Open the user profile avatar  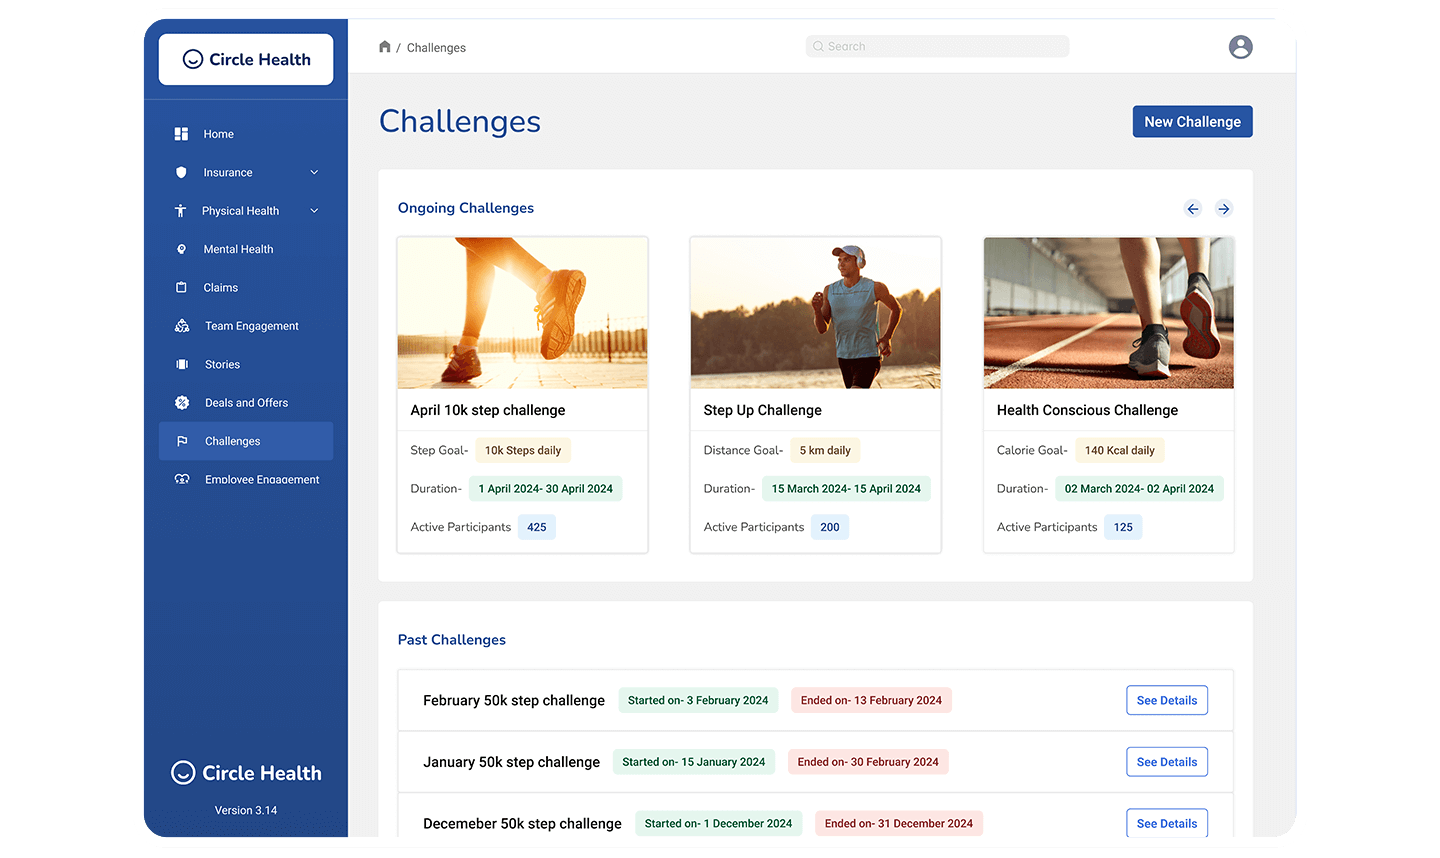(1240, 47)
